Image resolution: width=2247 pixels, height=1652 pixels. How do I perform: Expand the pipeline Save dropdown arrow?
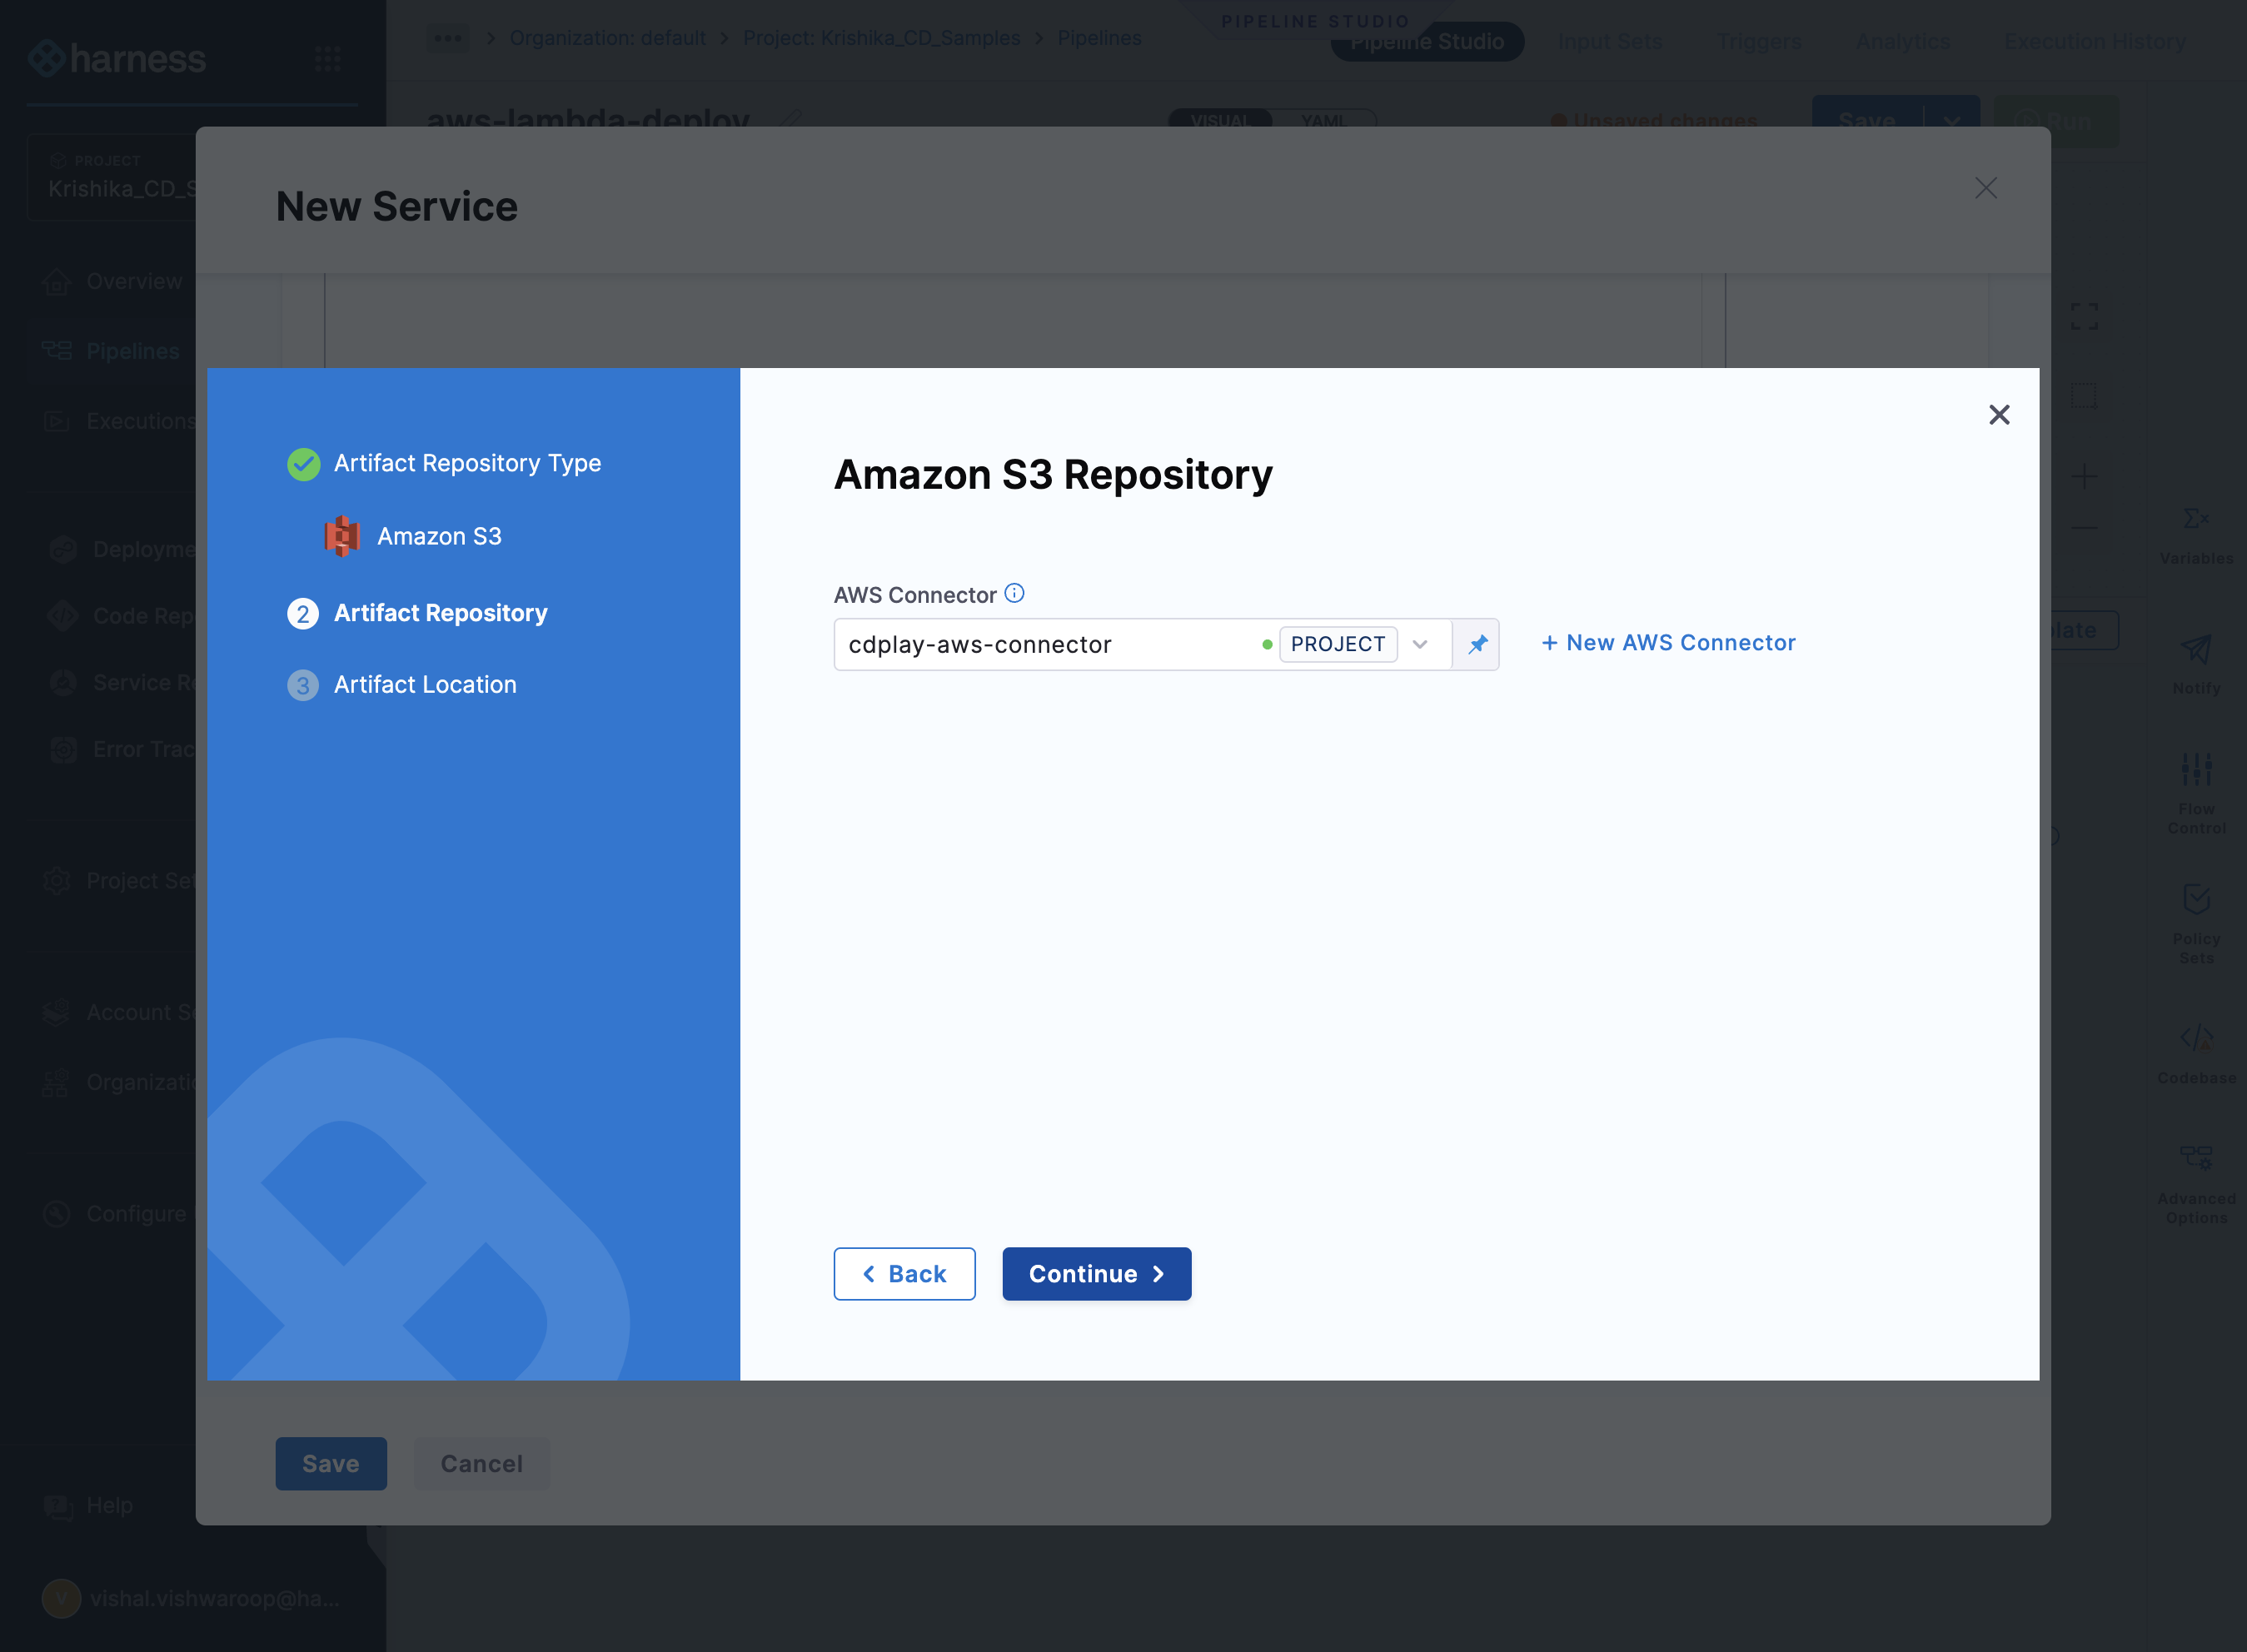[x=1951, y=121]
